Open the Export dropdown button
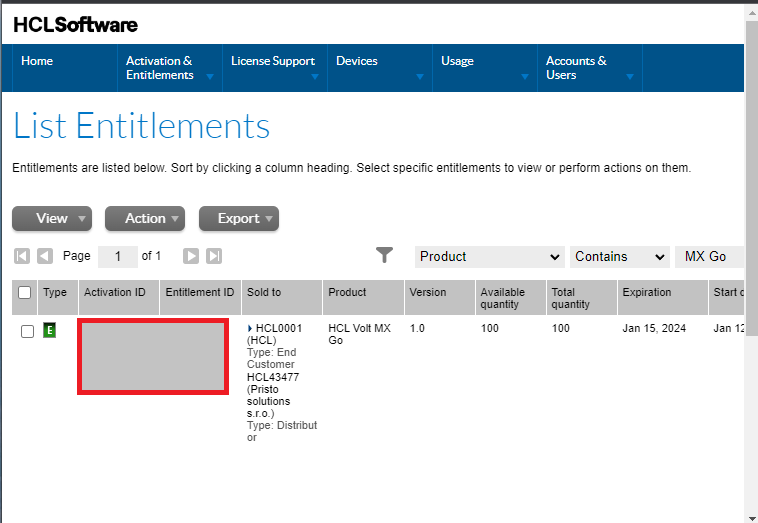This screenshot has height=523, width=758. [238, 218]
